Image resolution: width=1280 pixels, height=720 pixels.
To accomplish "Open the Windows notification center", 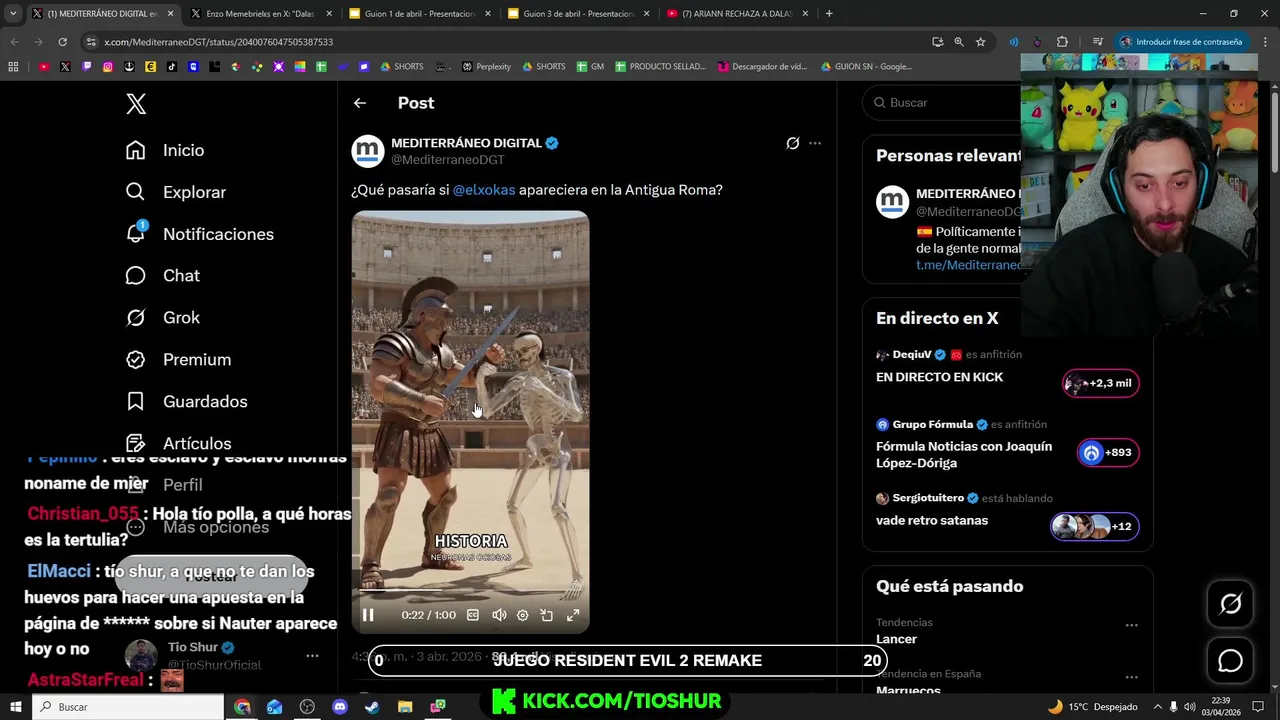I will (1258, 707).
